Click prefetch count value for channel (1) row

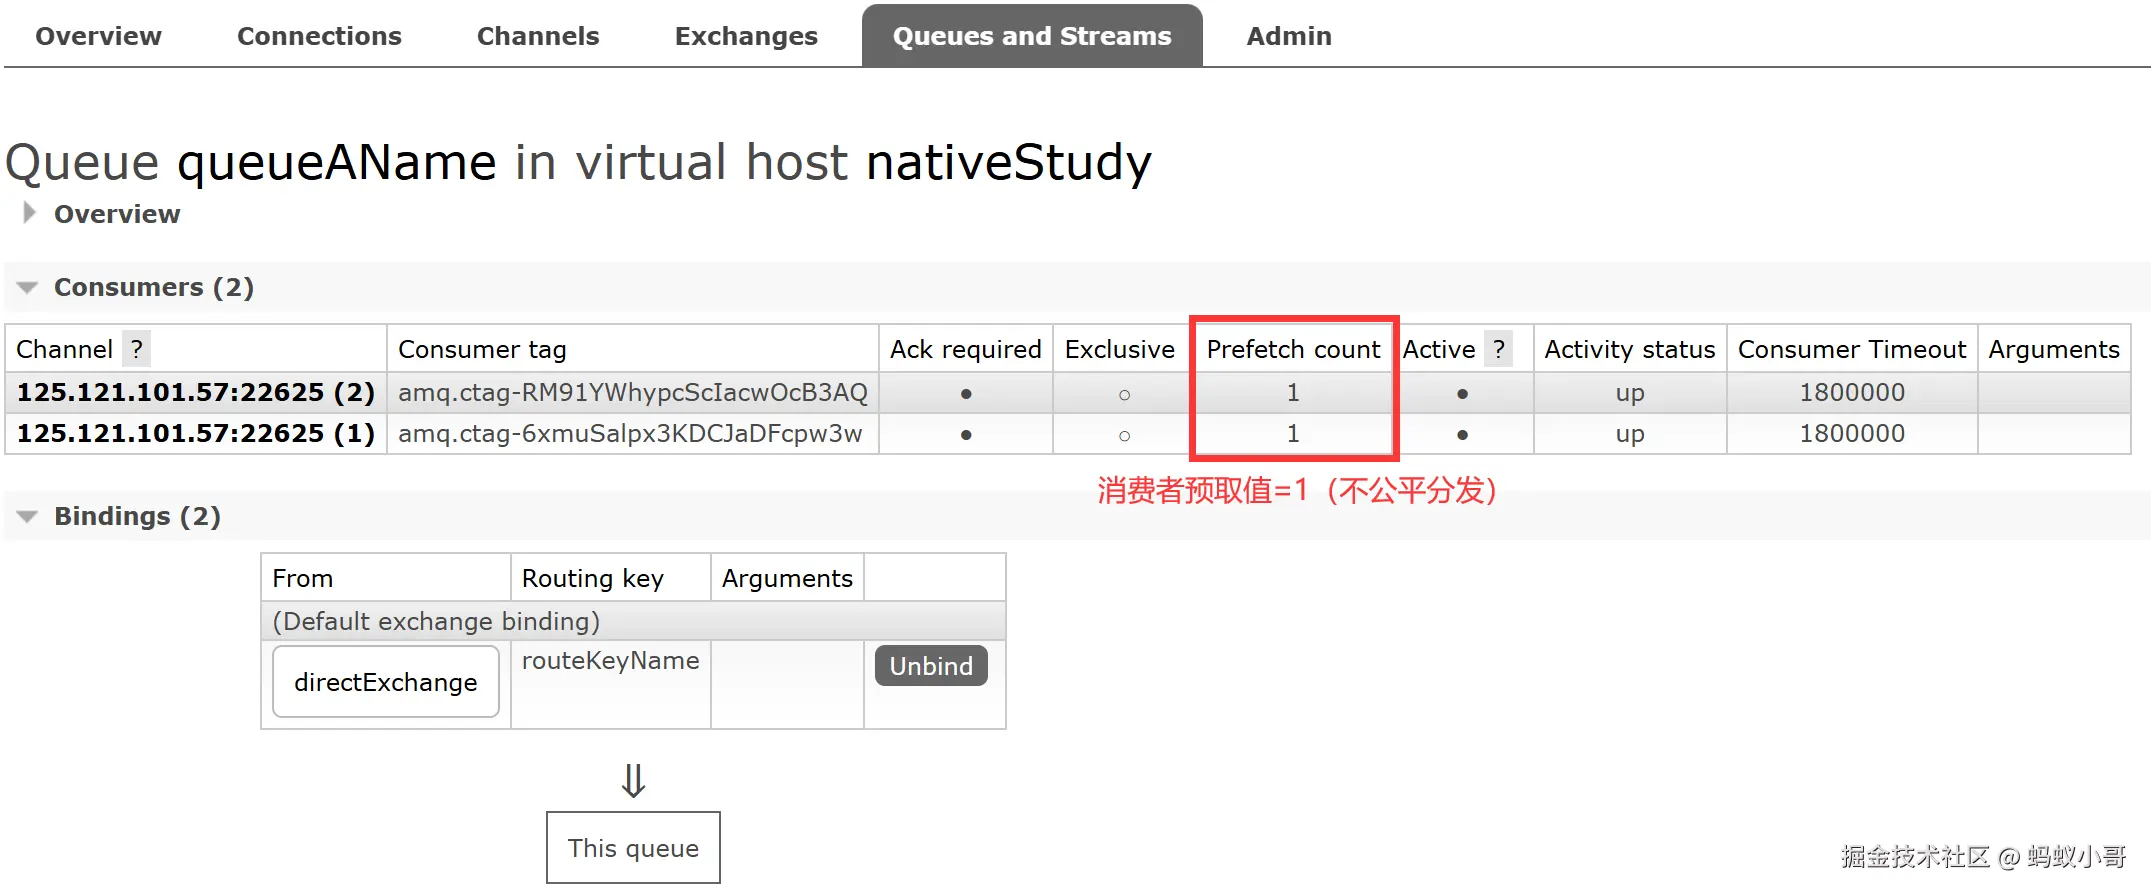[1293, 433]
